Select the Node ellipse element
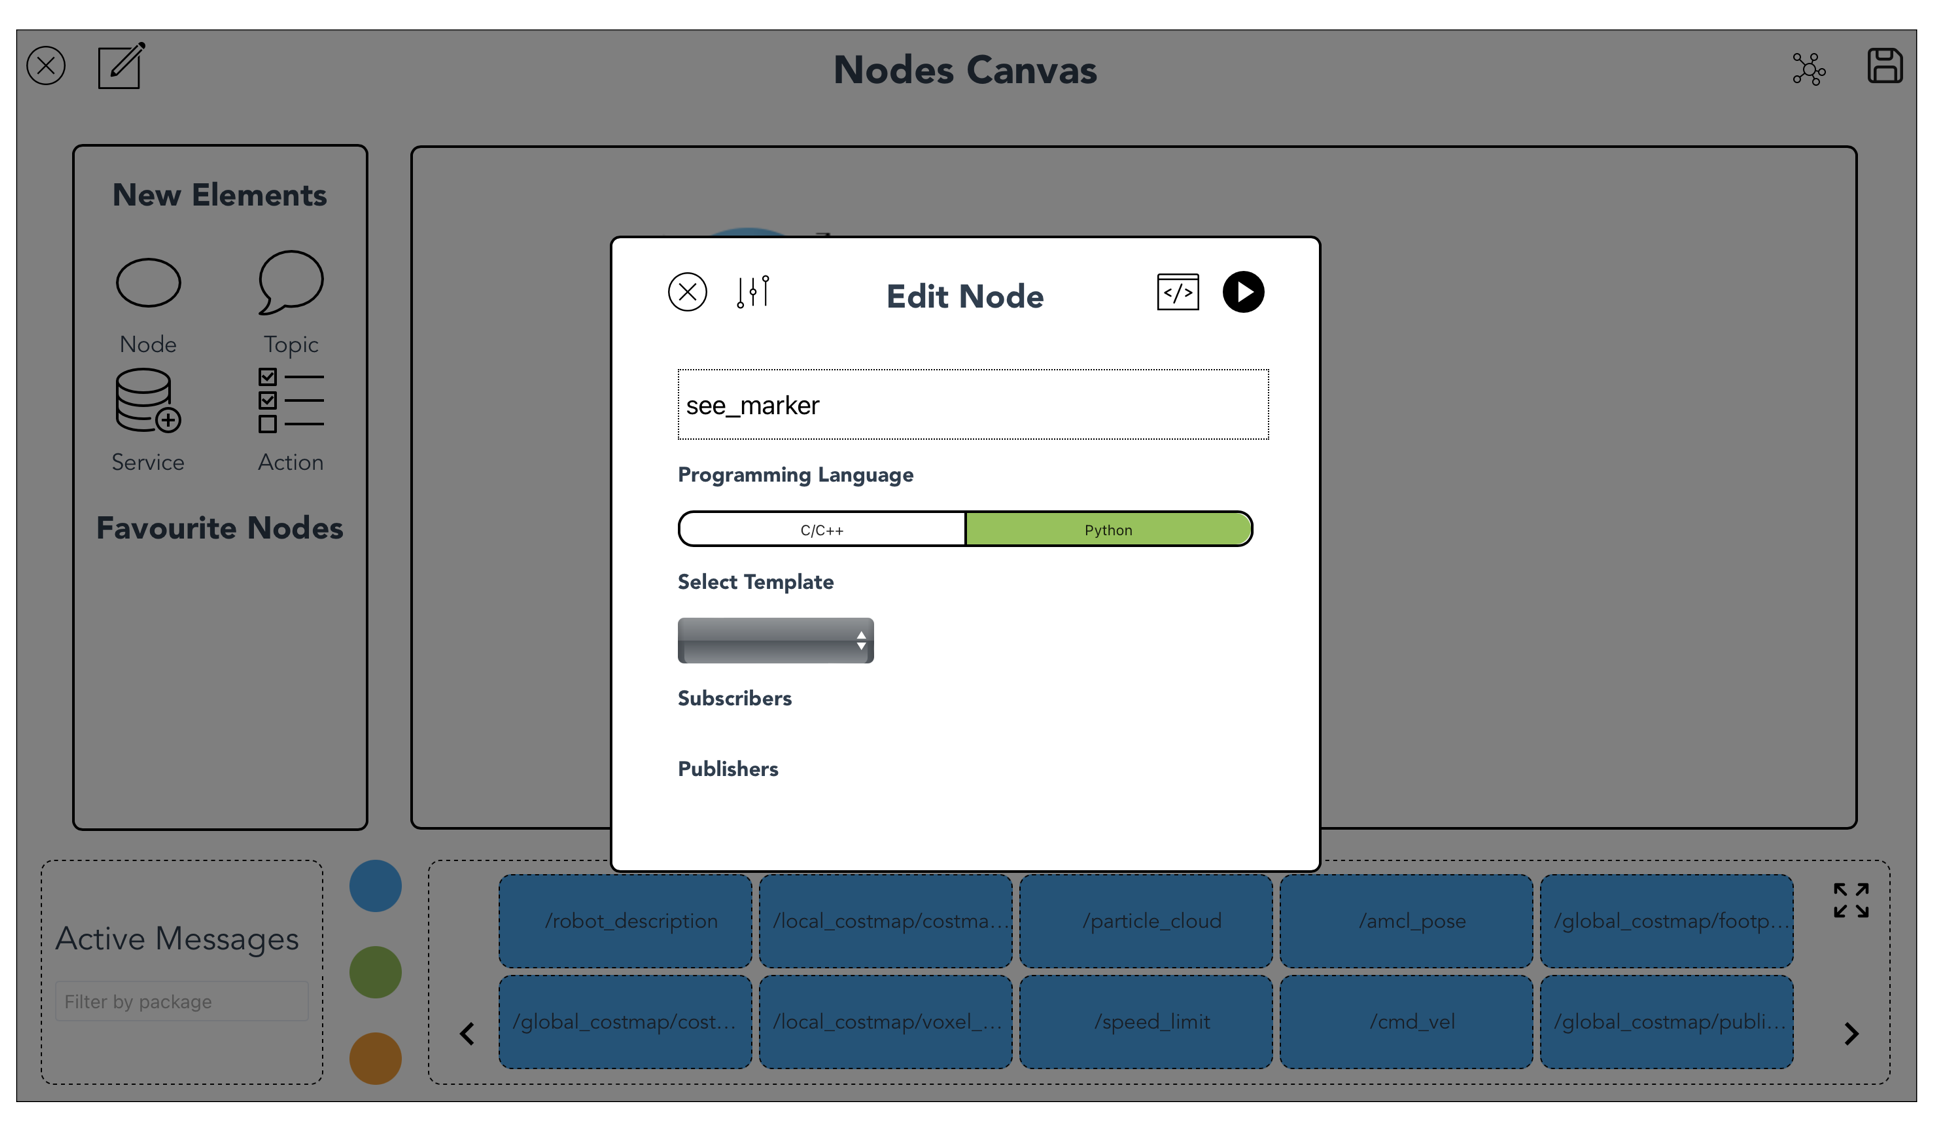The image size is (1952, 1128). 148,283
